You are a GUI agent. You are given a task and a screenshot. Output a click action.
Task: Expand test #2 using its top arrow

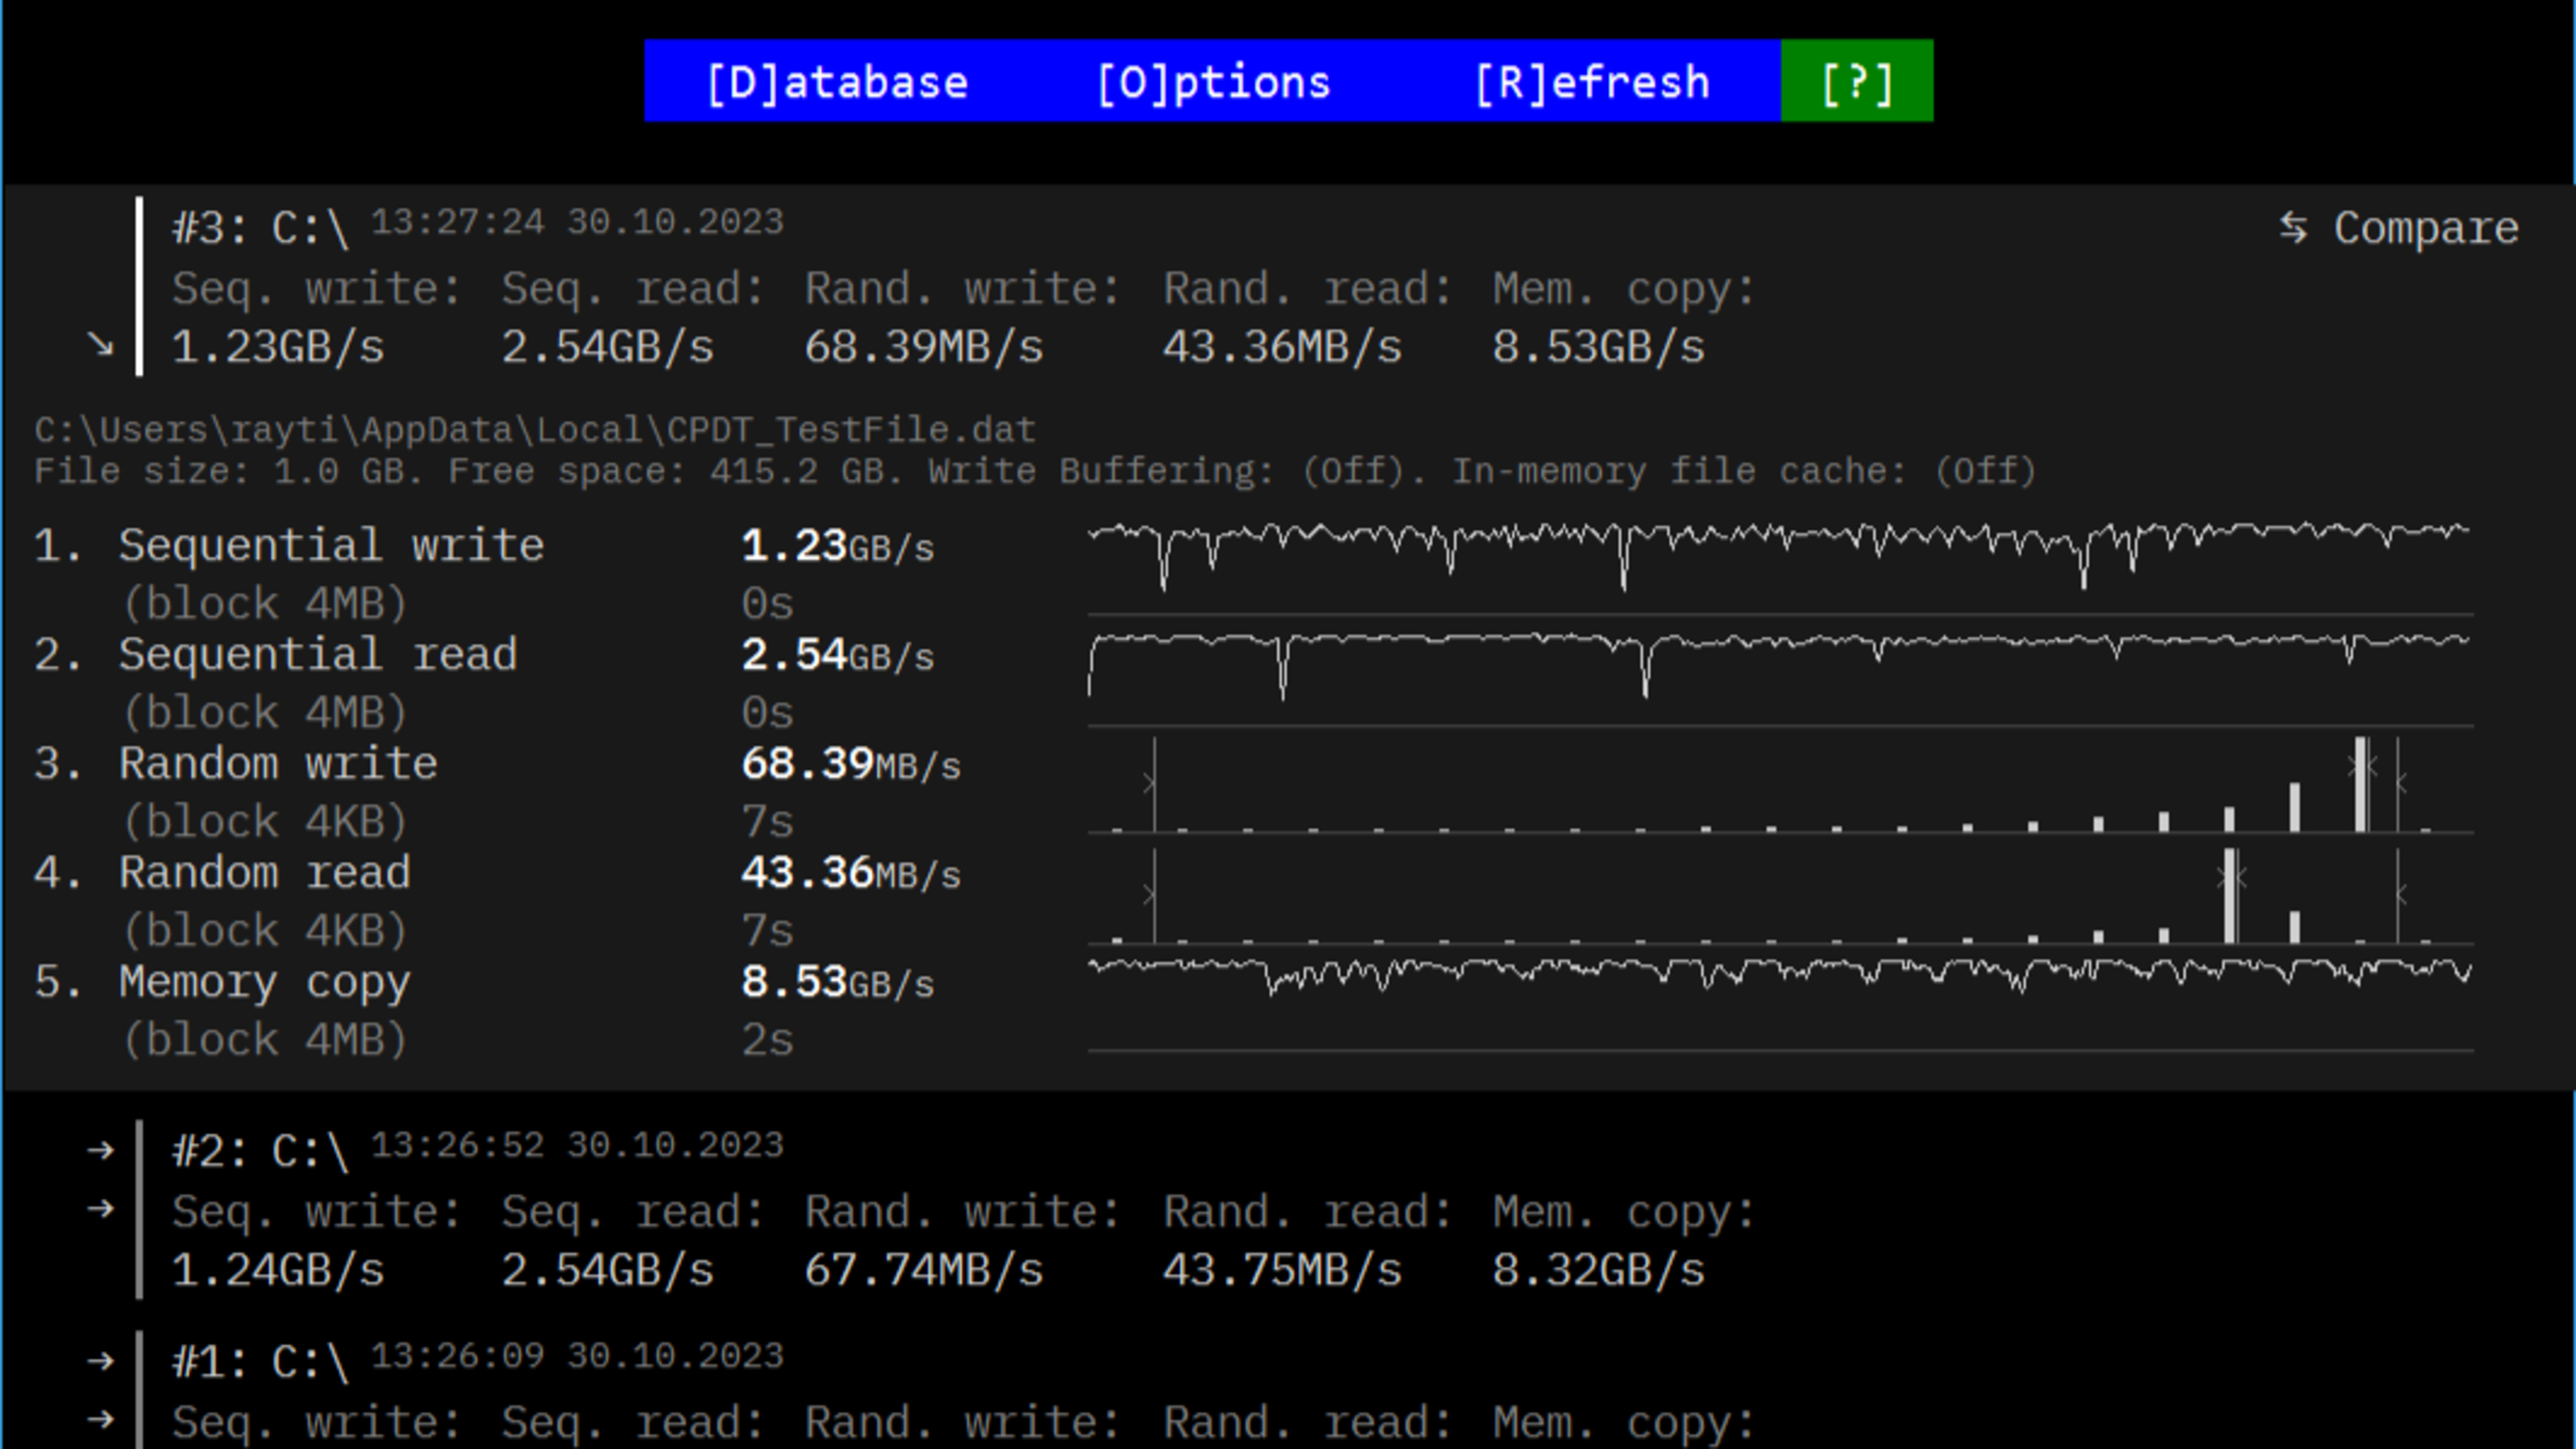100,1150
